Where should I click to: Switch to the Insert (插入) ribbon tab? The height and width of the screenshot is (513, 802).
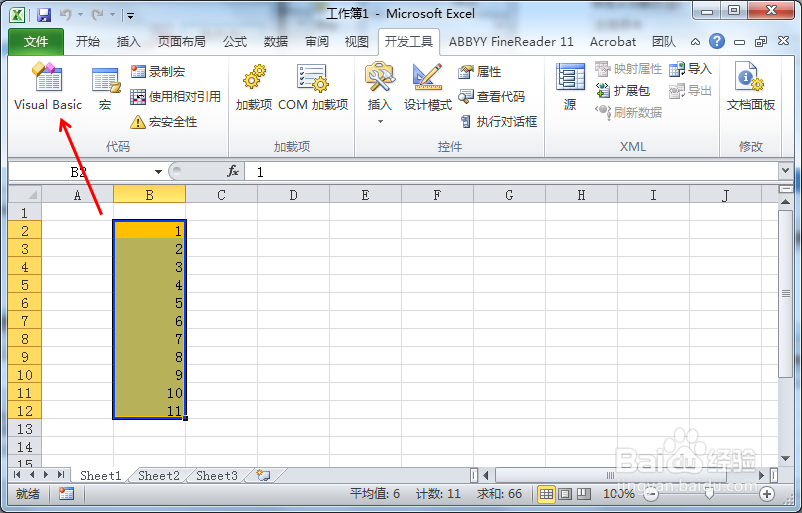click(128, 41)
